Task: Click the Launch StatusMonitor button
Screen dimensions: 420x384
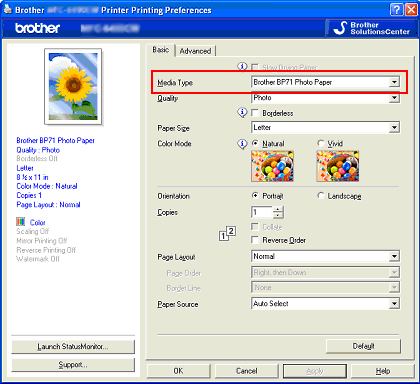Action: [73, 347]
